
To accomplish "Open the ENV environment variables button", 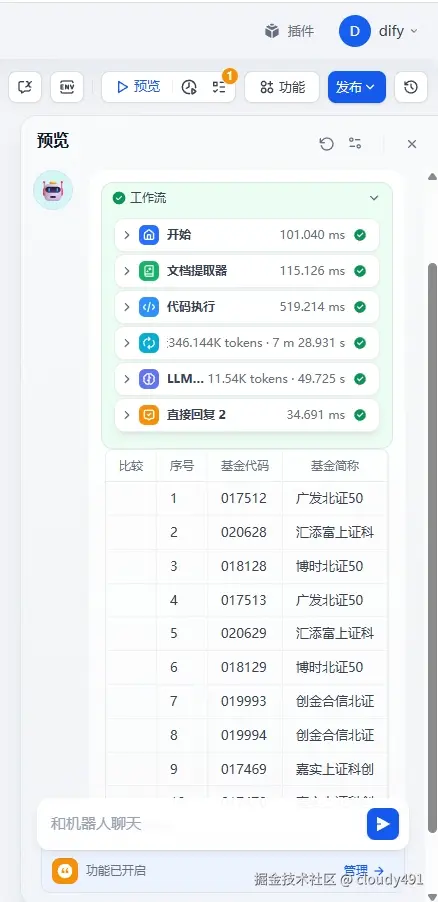I will click(x=67, y=87).
